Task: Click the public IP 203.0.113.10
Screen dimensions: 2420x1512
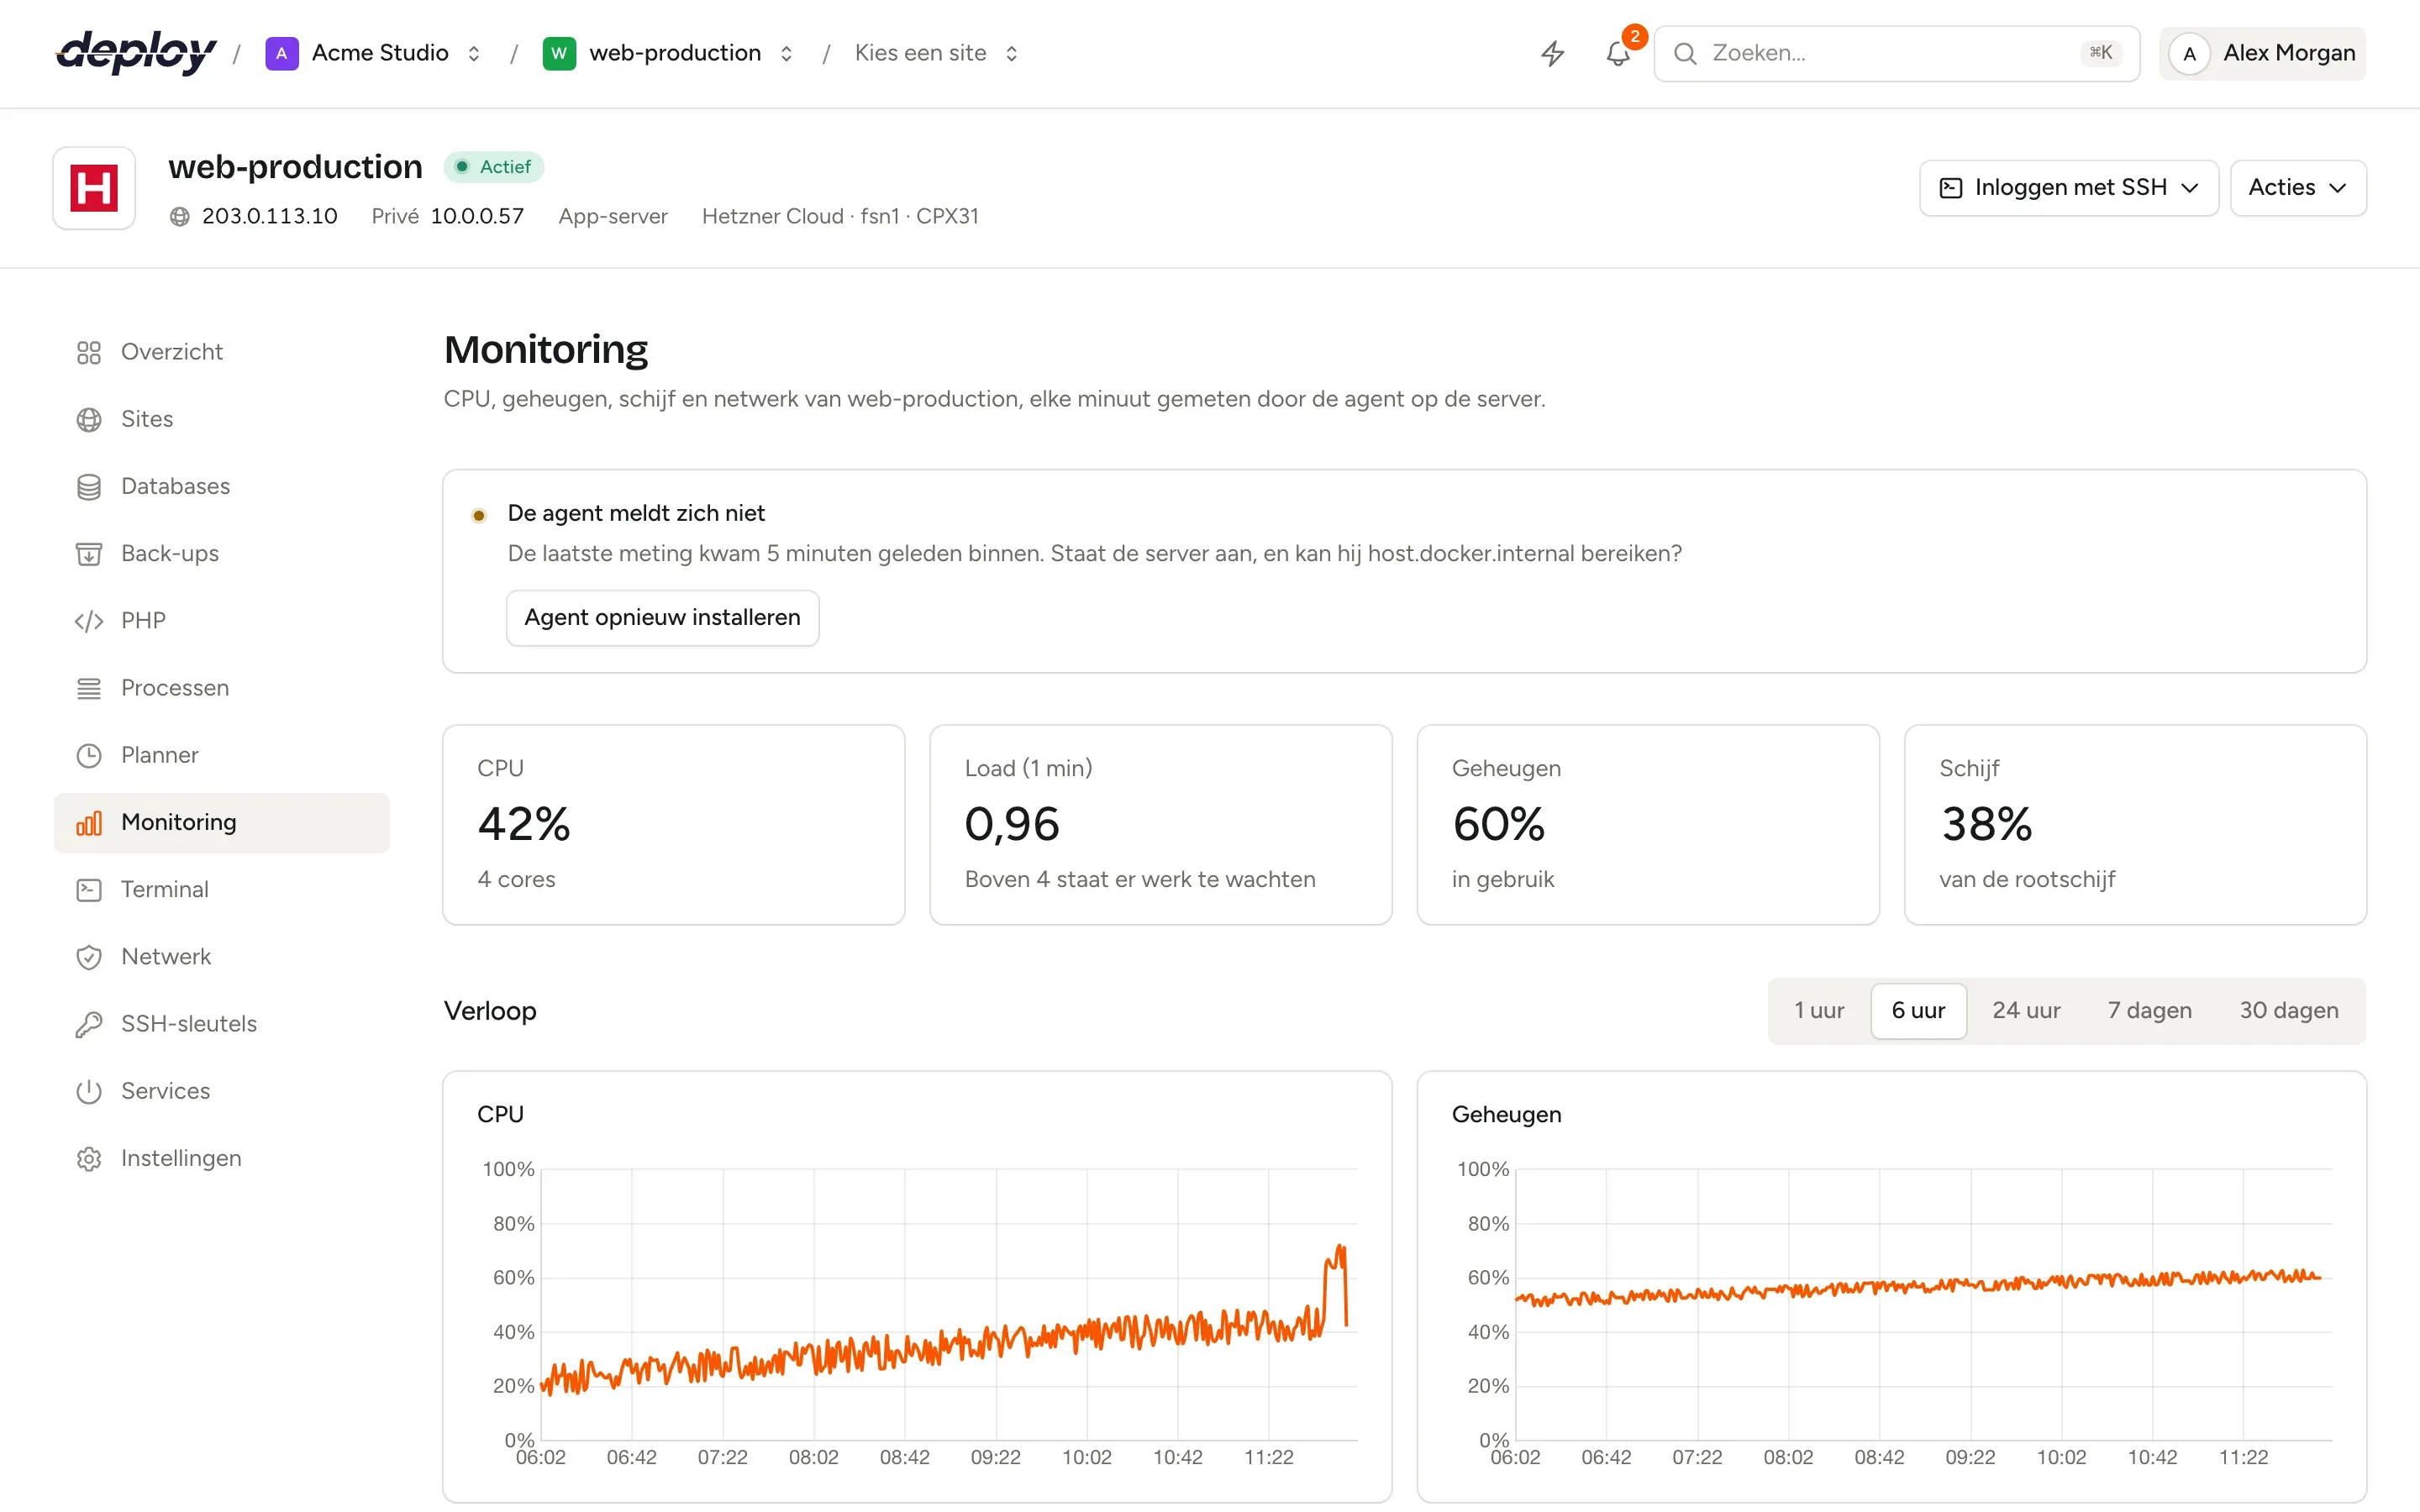Action: (x=269, y=216)
